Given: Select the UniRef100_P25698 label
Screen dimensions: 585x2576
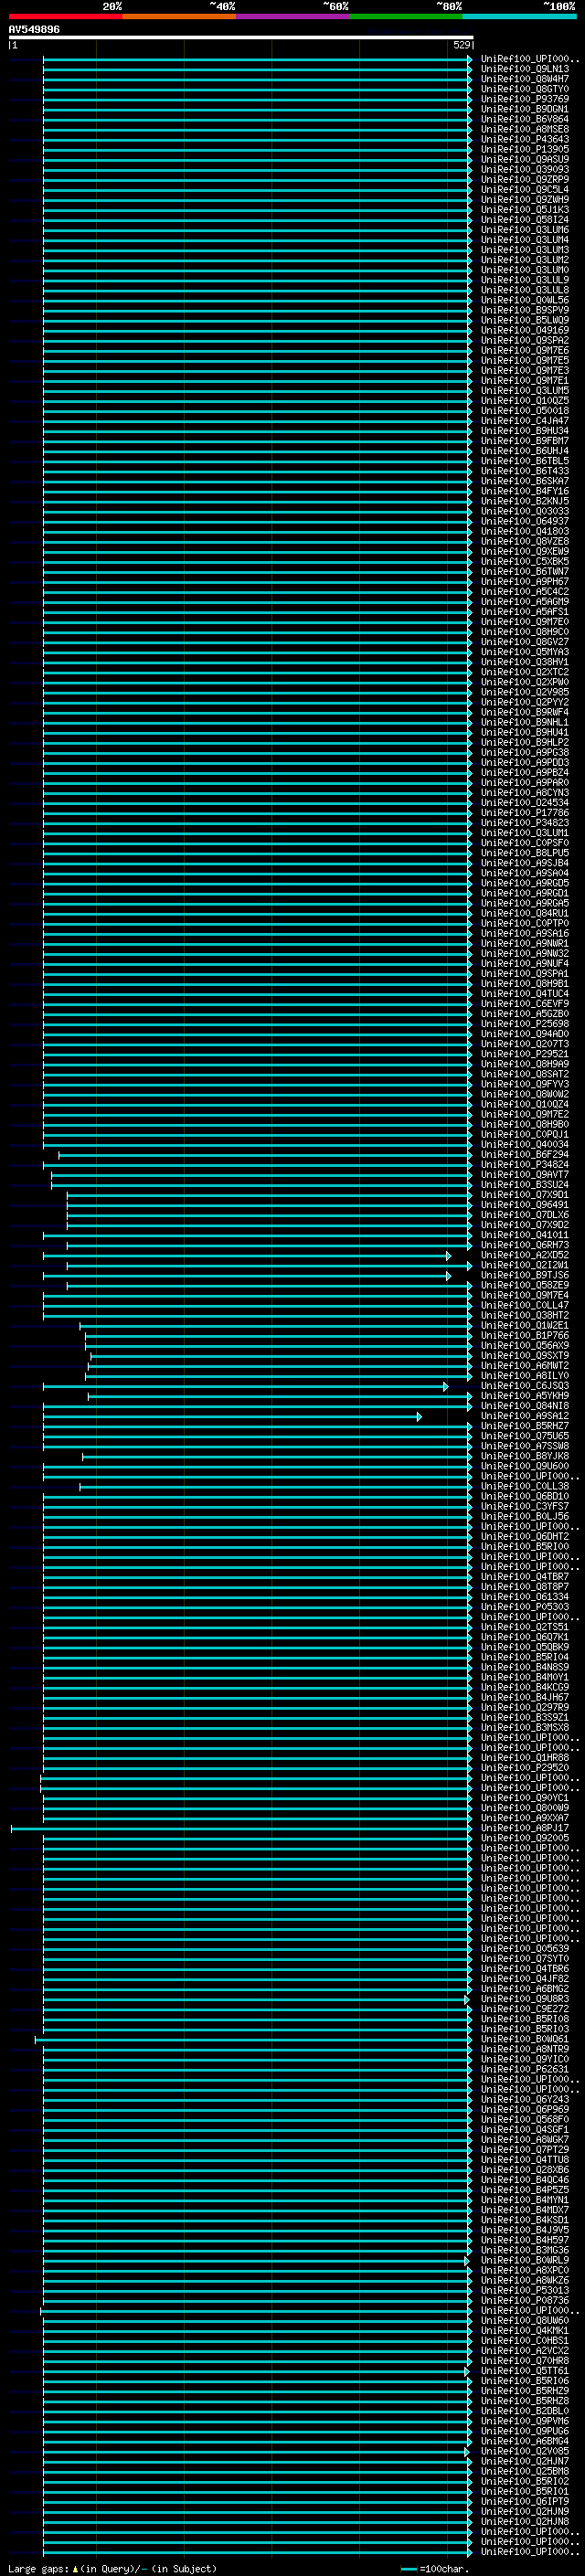Looking at the screenshot, I should click(525, 1023).
